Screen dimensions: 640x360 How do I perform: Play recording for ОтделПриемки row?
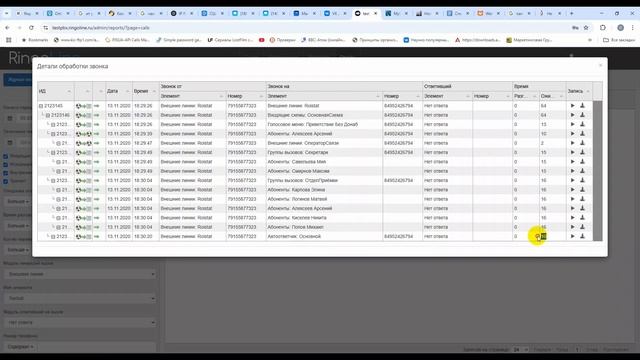pos(572,180)
